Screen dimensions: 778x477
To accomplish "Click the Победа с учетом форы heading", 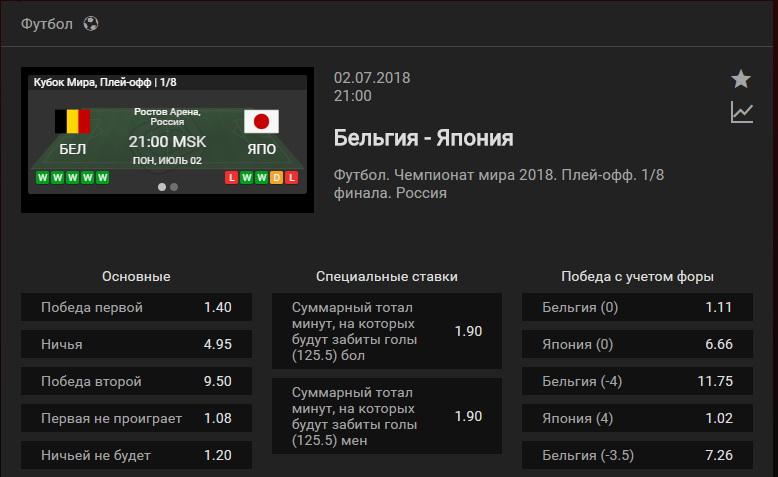I will click(638, 276).
